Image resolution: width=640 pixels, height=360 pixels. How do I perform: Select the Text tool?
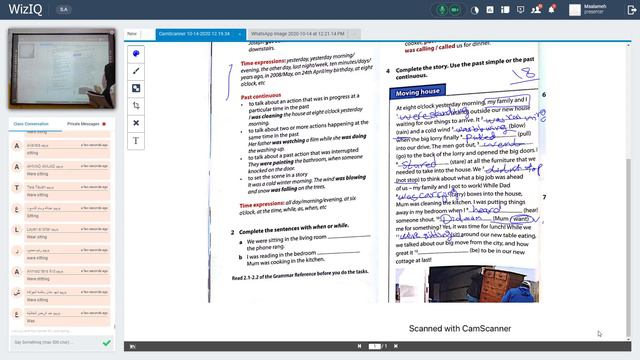136,141
